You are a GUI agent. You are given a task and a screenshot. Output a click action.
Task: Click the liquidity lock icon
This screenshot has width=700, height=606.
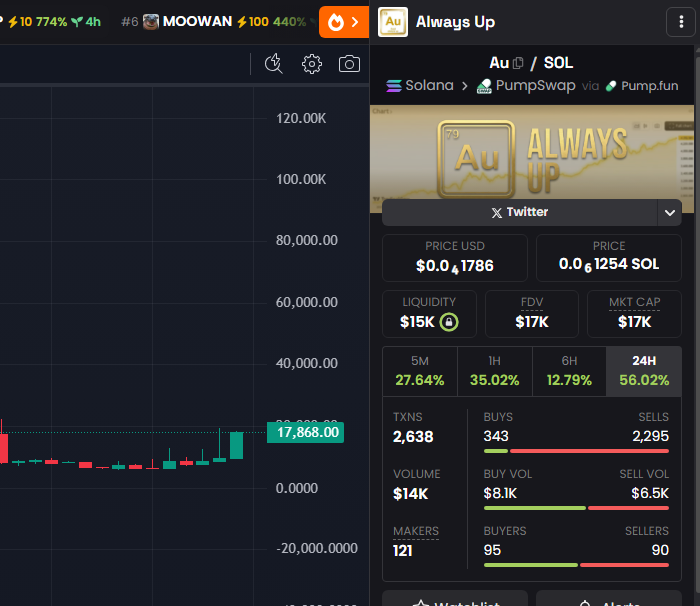pos(449,322)
